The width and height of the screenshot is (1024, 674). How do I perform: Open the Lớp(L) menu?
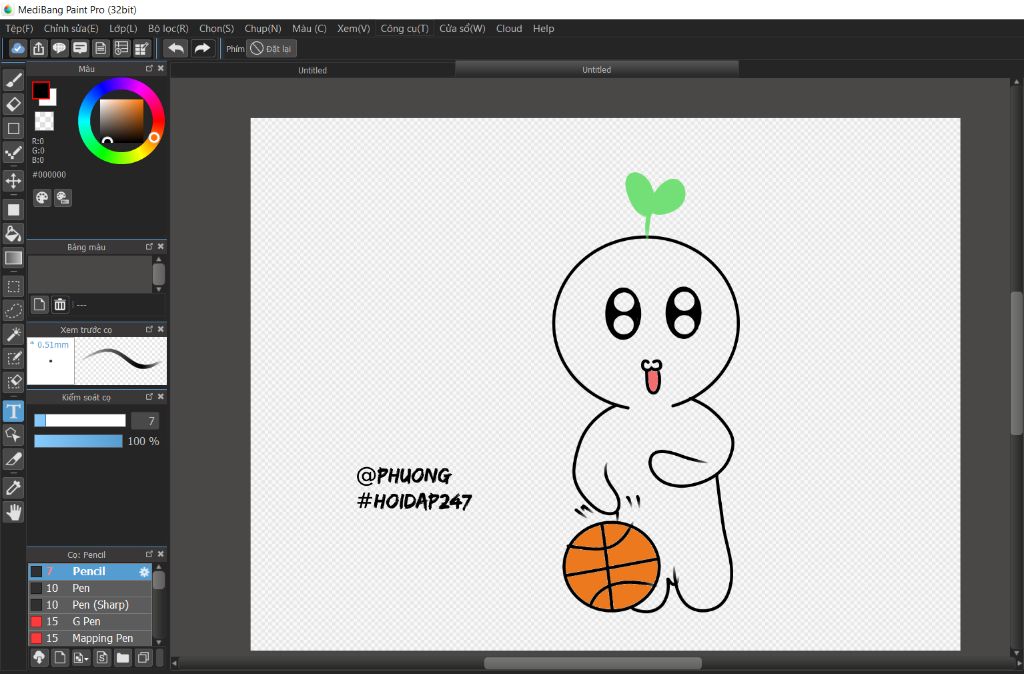pyautogui.click(x=123, y=29)
